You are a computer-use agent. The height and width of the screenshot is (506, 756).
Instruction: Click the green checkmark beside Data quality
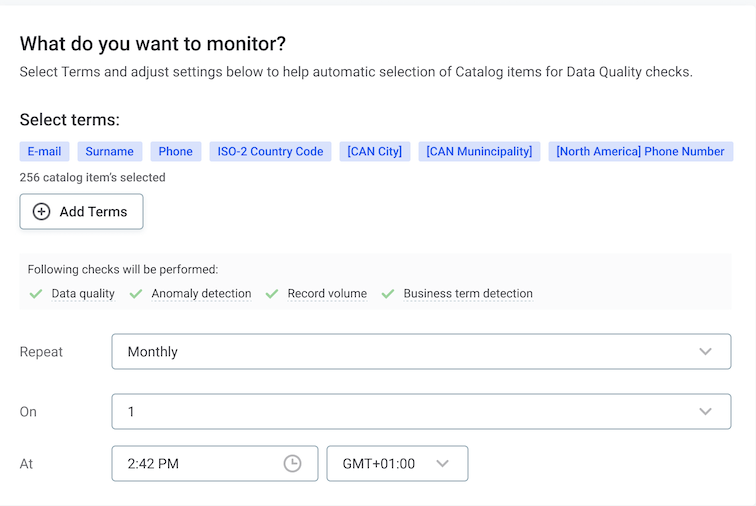click(x=36, y=294)
